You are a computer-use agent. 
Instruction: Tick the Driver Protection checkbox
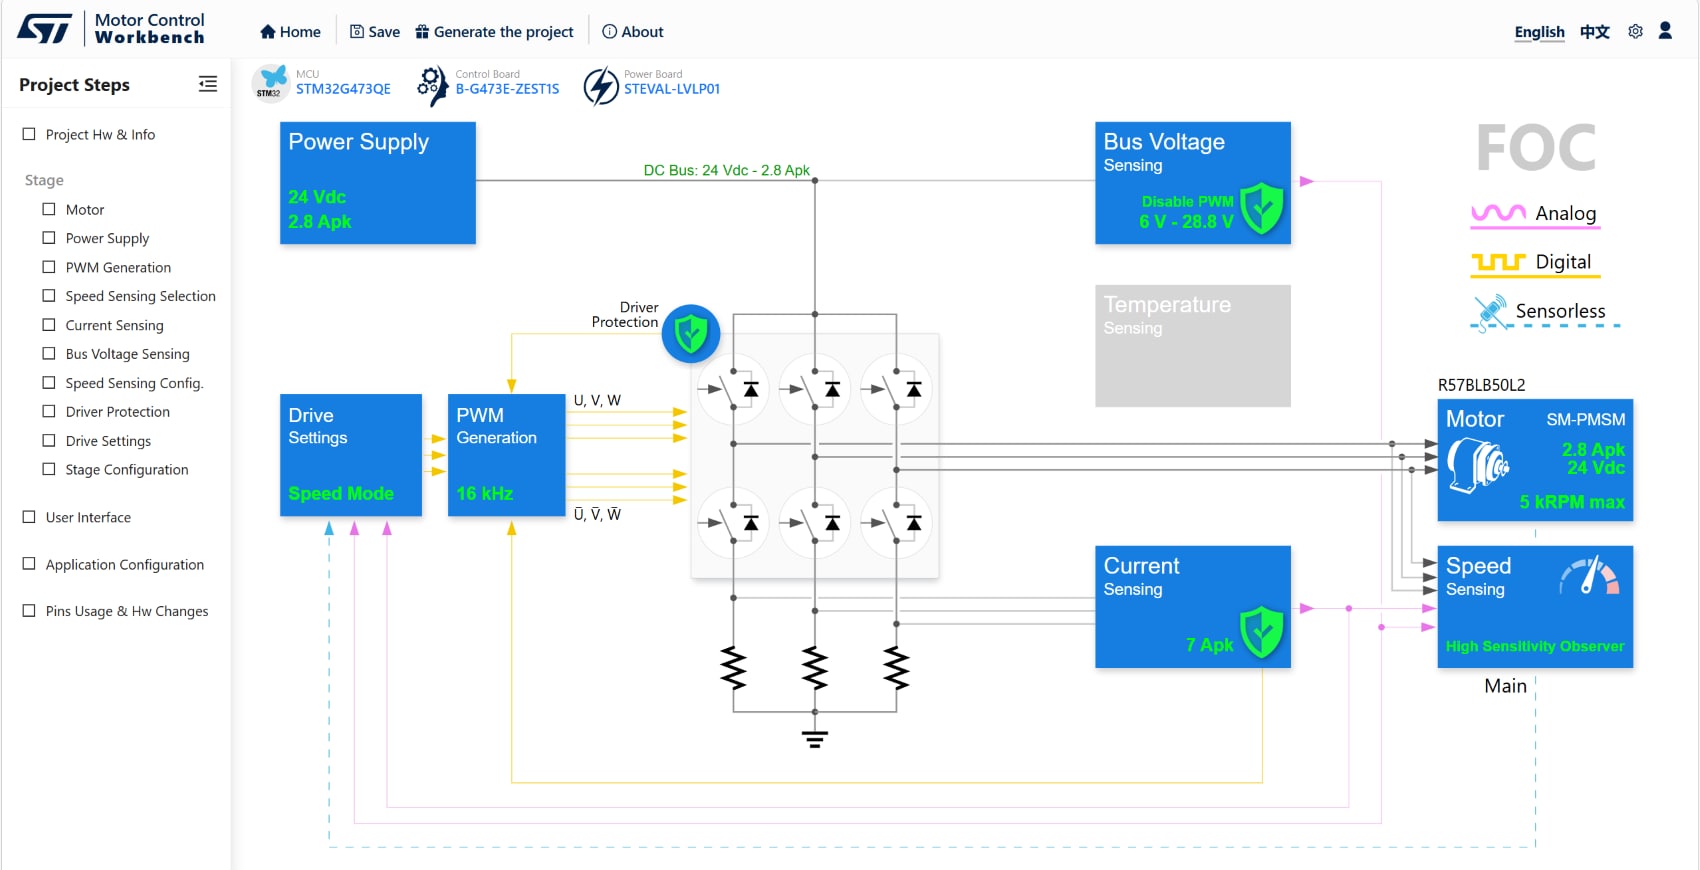[x=49, y=411]
